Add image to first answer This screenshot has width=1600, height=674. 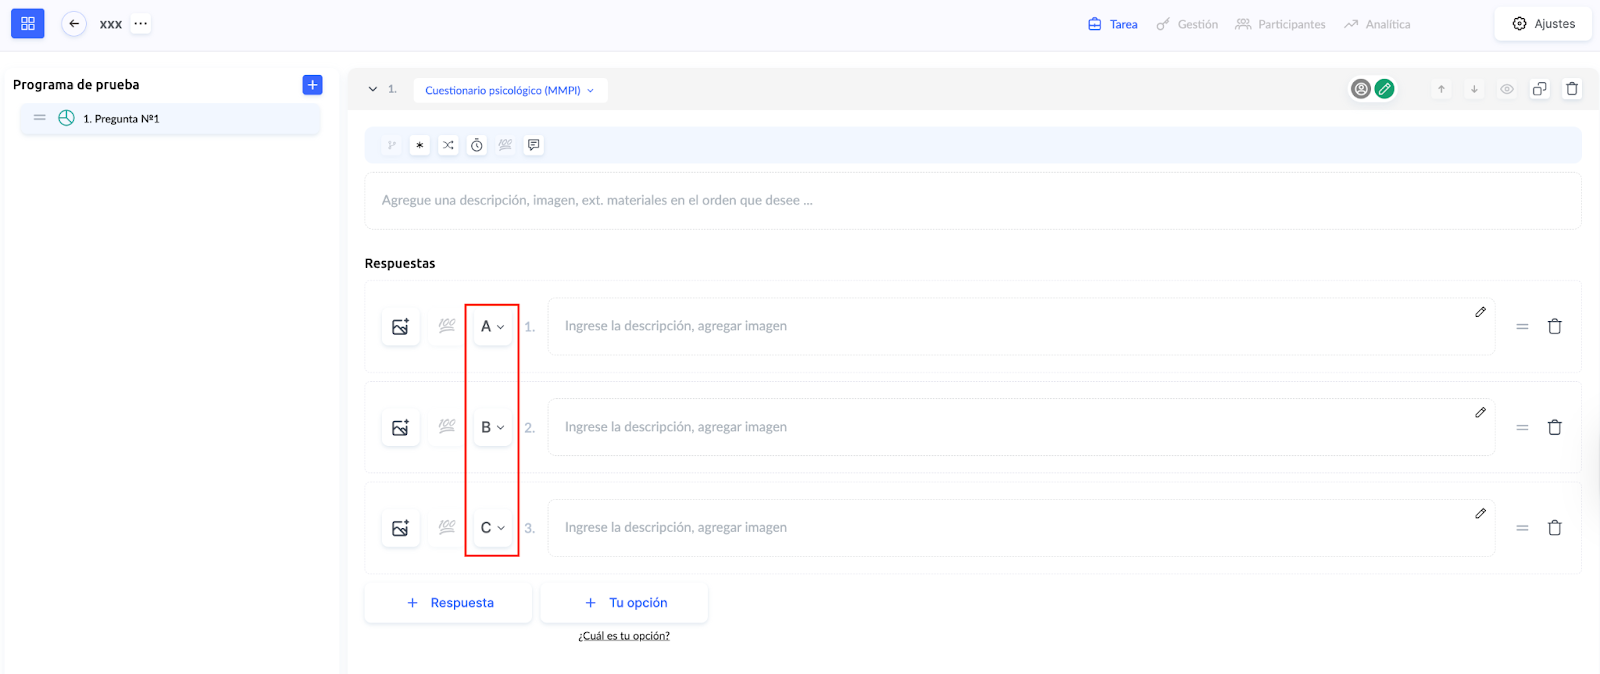point(400,327)
